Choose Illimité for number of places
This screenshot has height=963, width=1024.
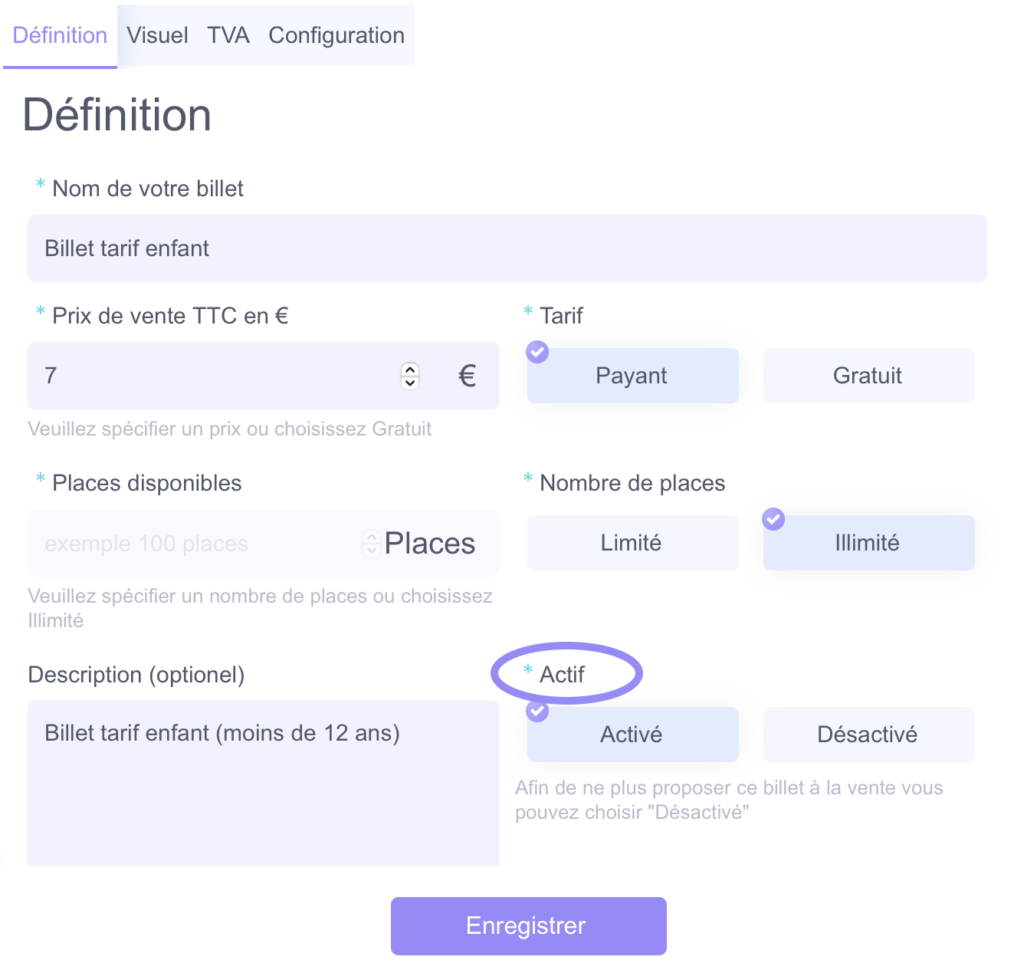pos(869,543)
